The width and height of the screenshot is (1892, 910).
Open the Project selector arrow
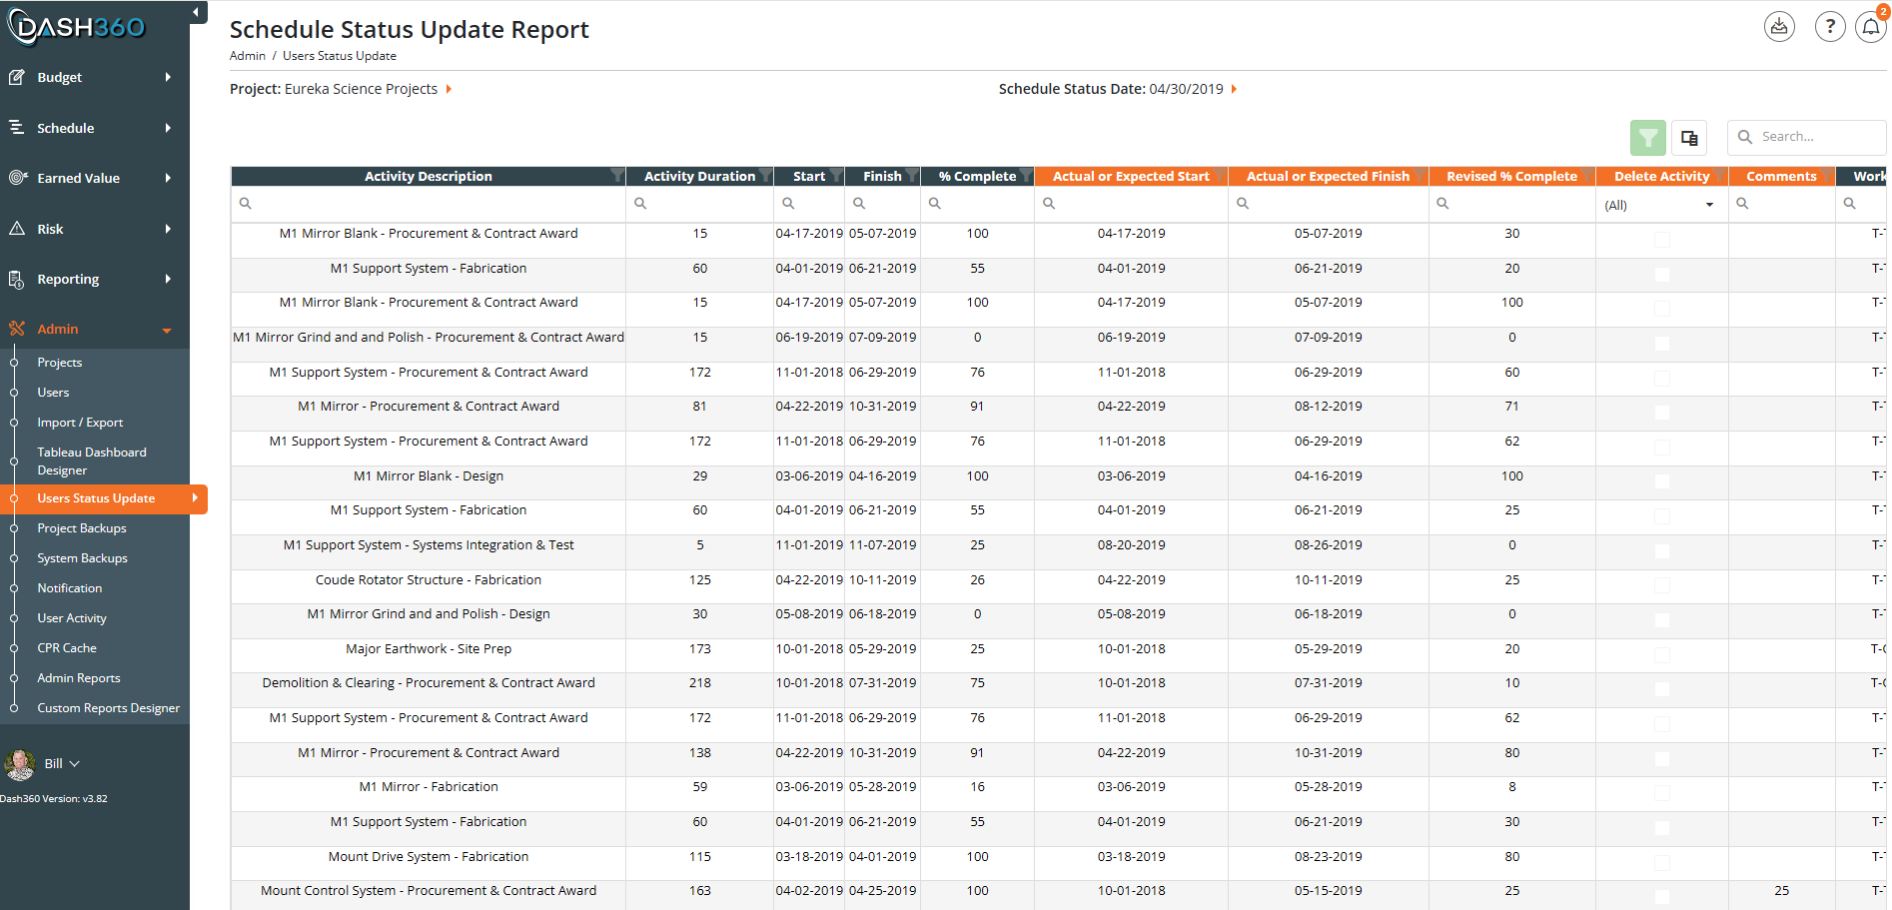coord(449,89)
